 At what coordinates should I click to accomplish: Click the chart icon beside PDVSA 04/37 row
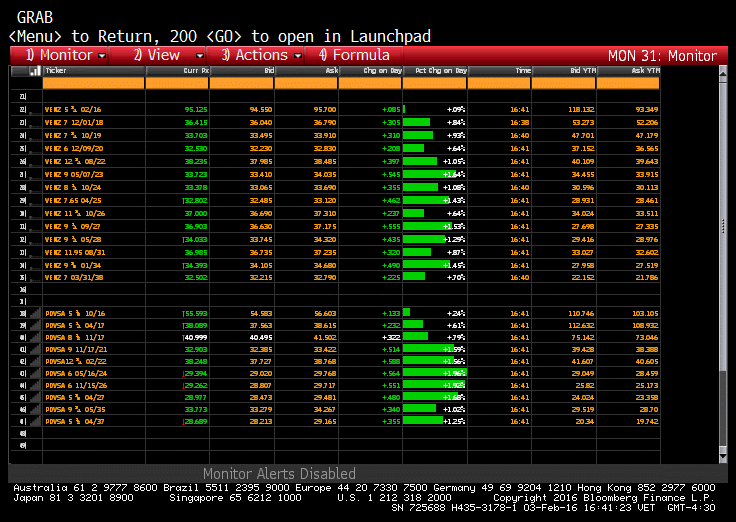(x=35, y=421)
